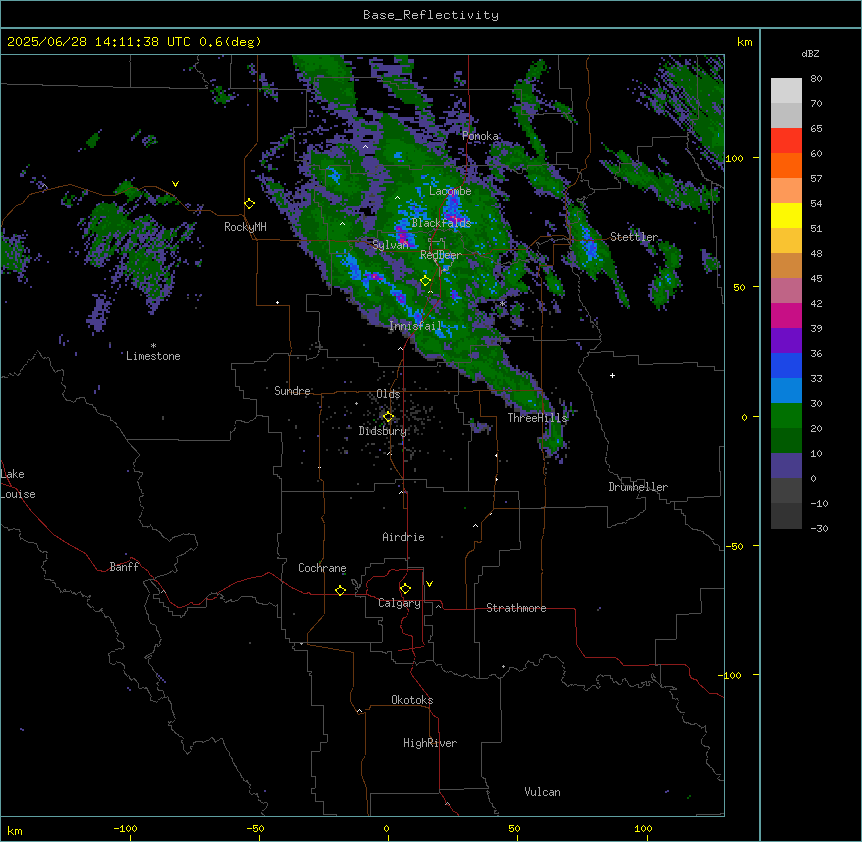The image size is (862, 842).
Task: Click the Okotoks label
Action: 412,700
